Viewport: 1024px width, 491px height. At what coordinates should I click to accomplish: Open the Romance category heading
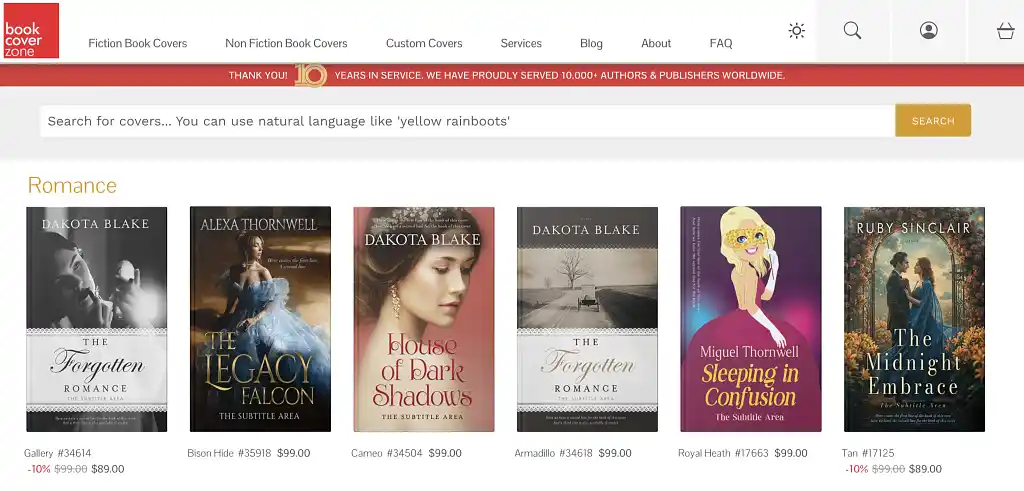[72, 185]
